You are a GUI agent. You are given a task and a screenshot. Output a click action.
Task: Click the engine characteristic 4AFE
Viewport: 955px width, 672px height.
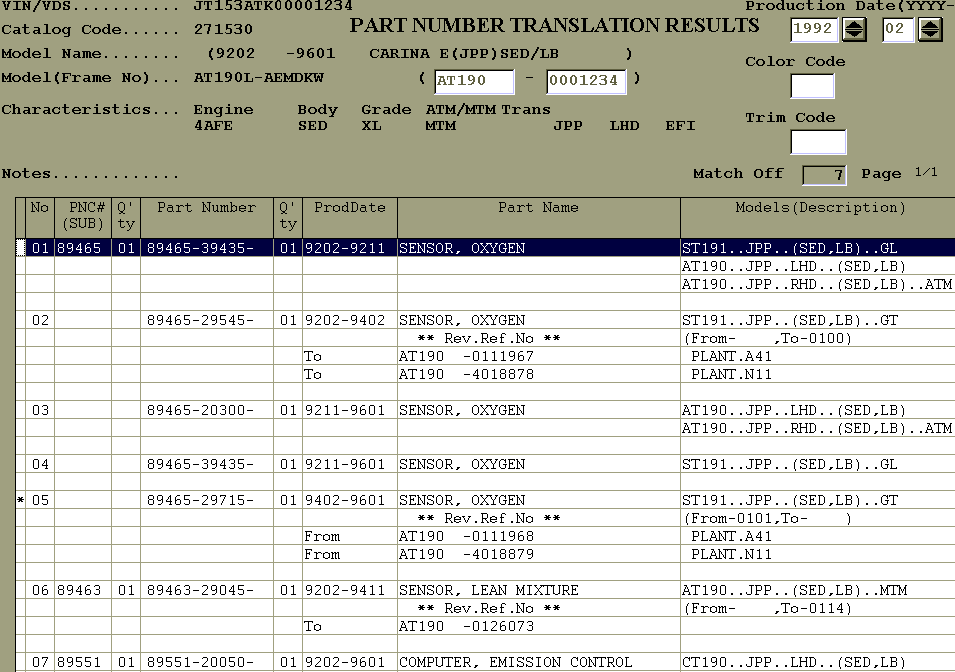213,126
